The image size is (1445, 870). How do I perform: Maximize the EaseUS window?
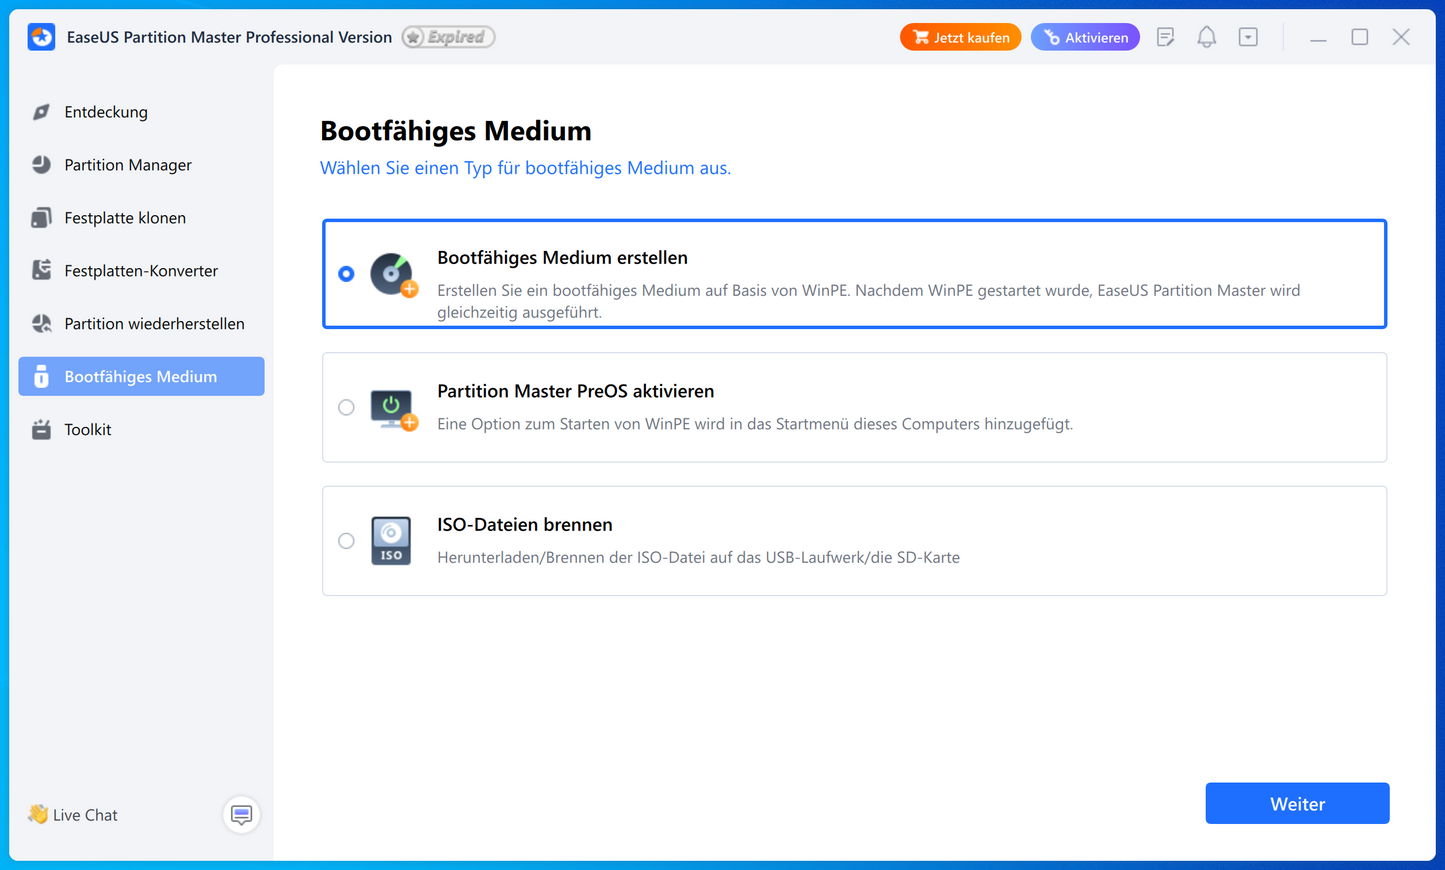click(1360, 37)
